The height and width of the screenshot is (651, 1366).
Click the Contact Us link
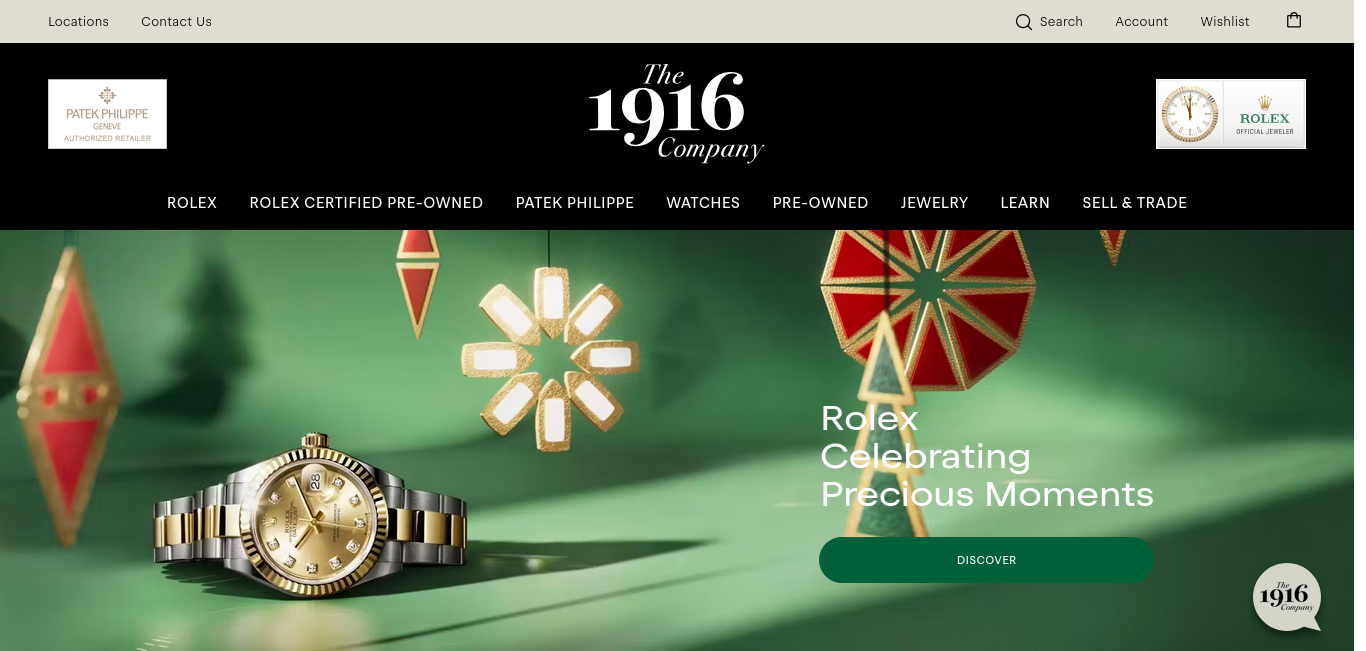tap(176, 22)
